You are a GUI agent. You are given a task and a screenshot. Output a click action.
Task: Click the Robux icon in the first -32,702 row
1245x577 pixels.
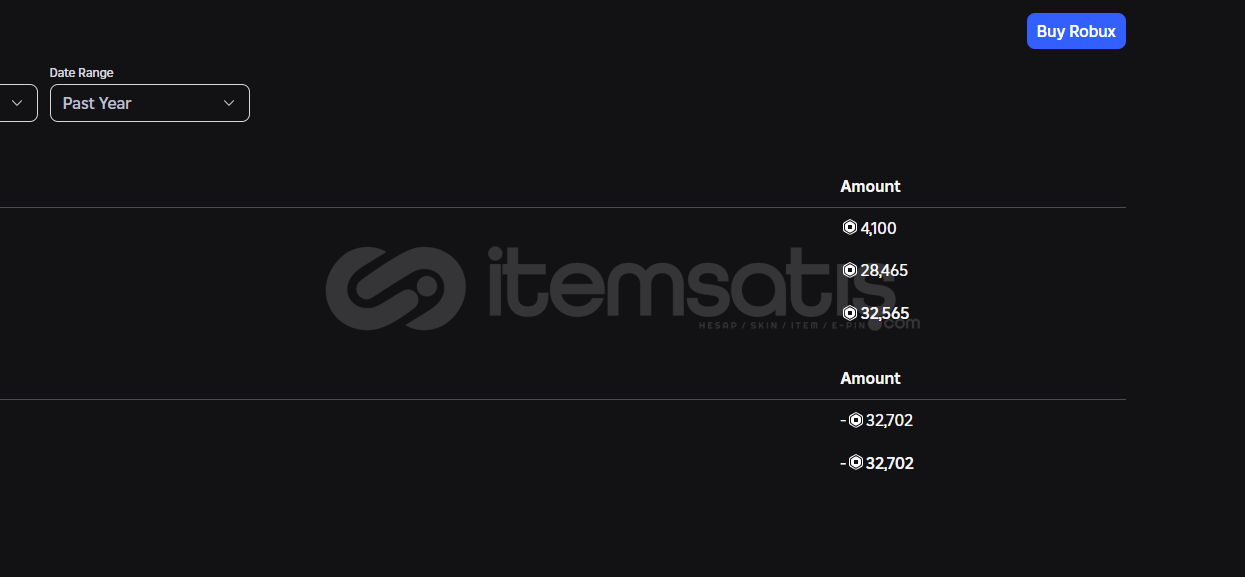856,420
